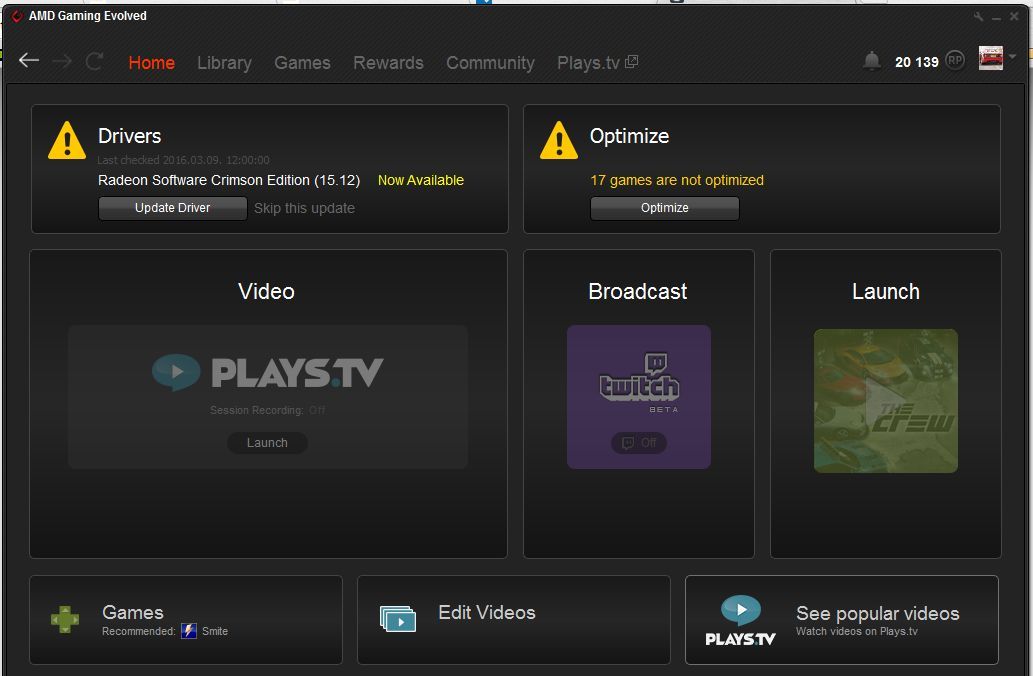Click Radeon Software Crimson Edition (15.12) text
The height and width of the screenshot is (676, 1033).
tap(229, 180)
